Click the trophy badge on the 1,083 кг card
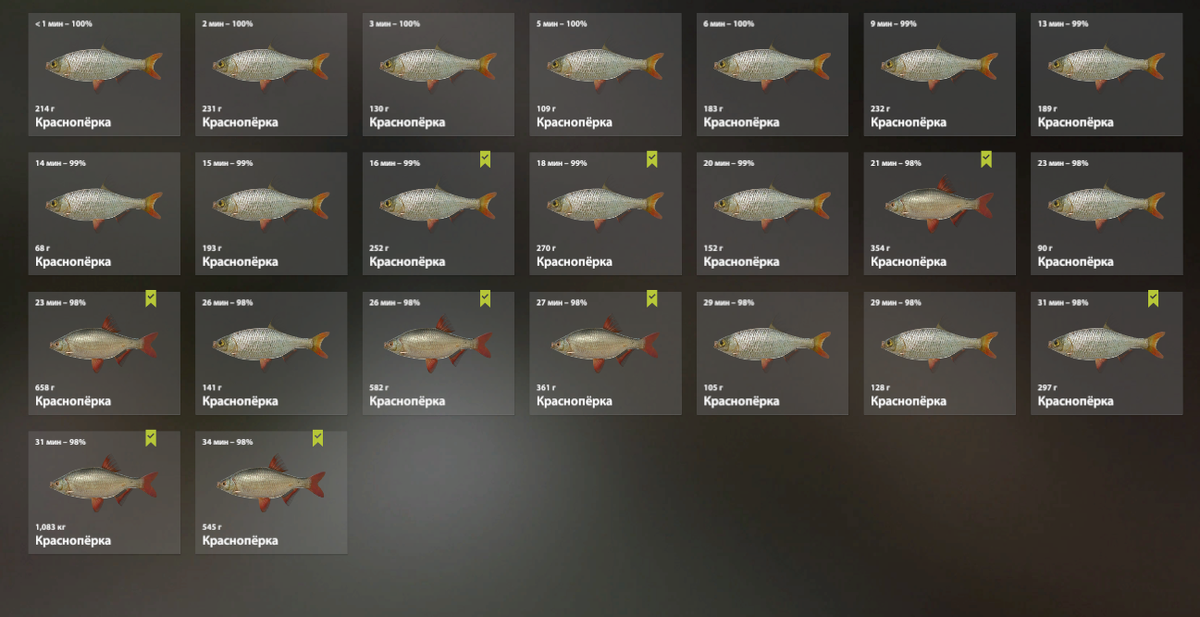This screenshot has height=617, width=1200. pyautogui.click(x=151, y=437)
